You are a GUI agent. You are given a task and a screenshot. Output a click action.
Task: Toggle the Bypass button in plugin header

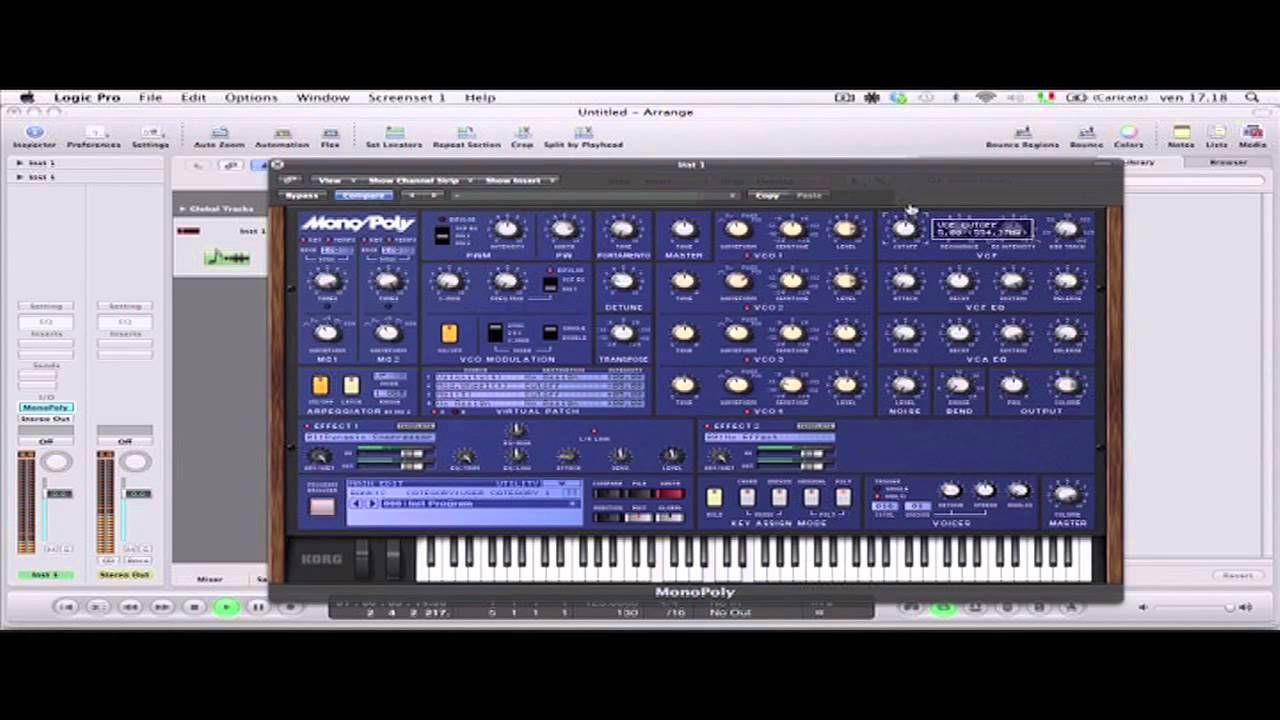click(x=302, y=196)
